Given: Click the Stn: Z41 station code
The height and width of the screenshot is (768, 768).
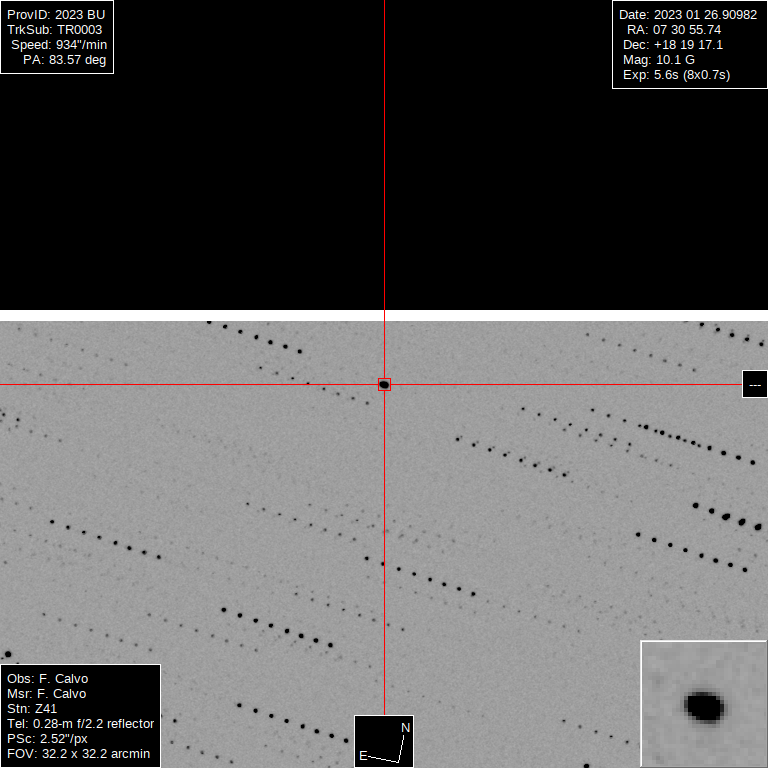Looking at the screenshot, I should coord(32,709).
